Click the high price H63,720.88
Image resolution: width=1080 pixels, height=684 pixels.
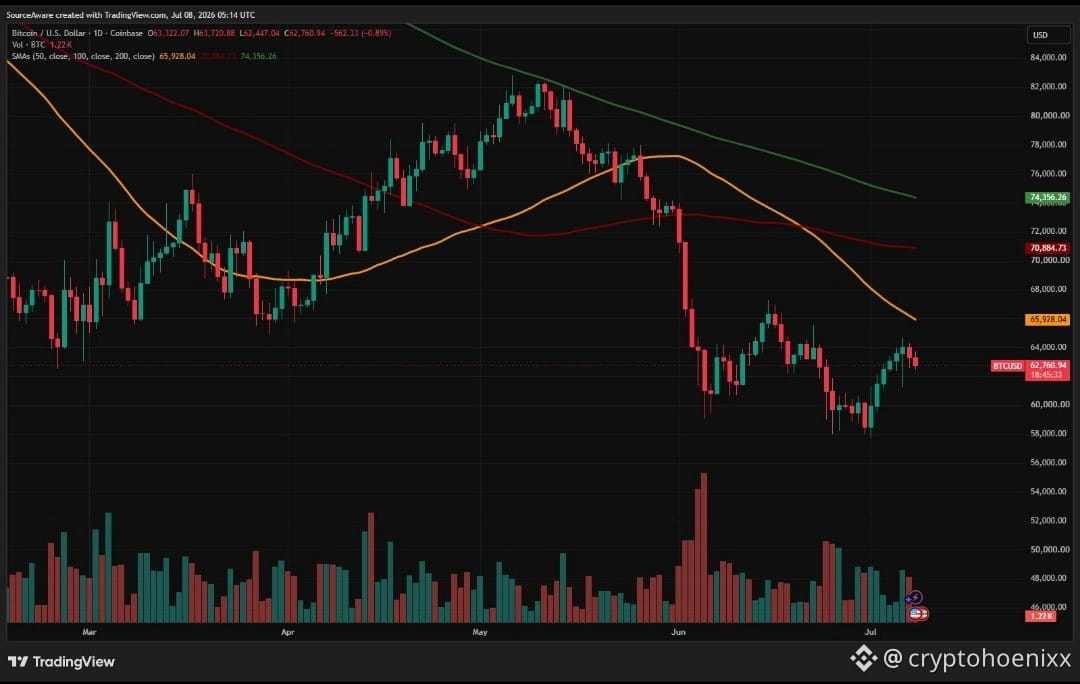(214, 33)
